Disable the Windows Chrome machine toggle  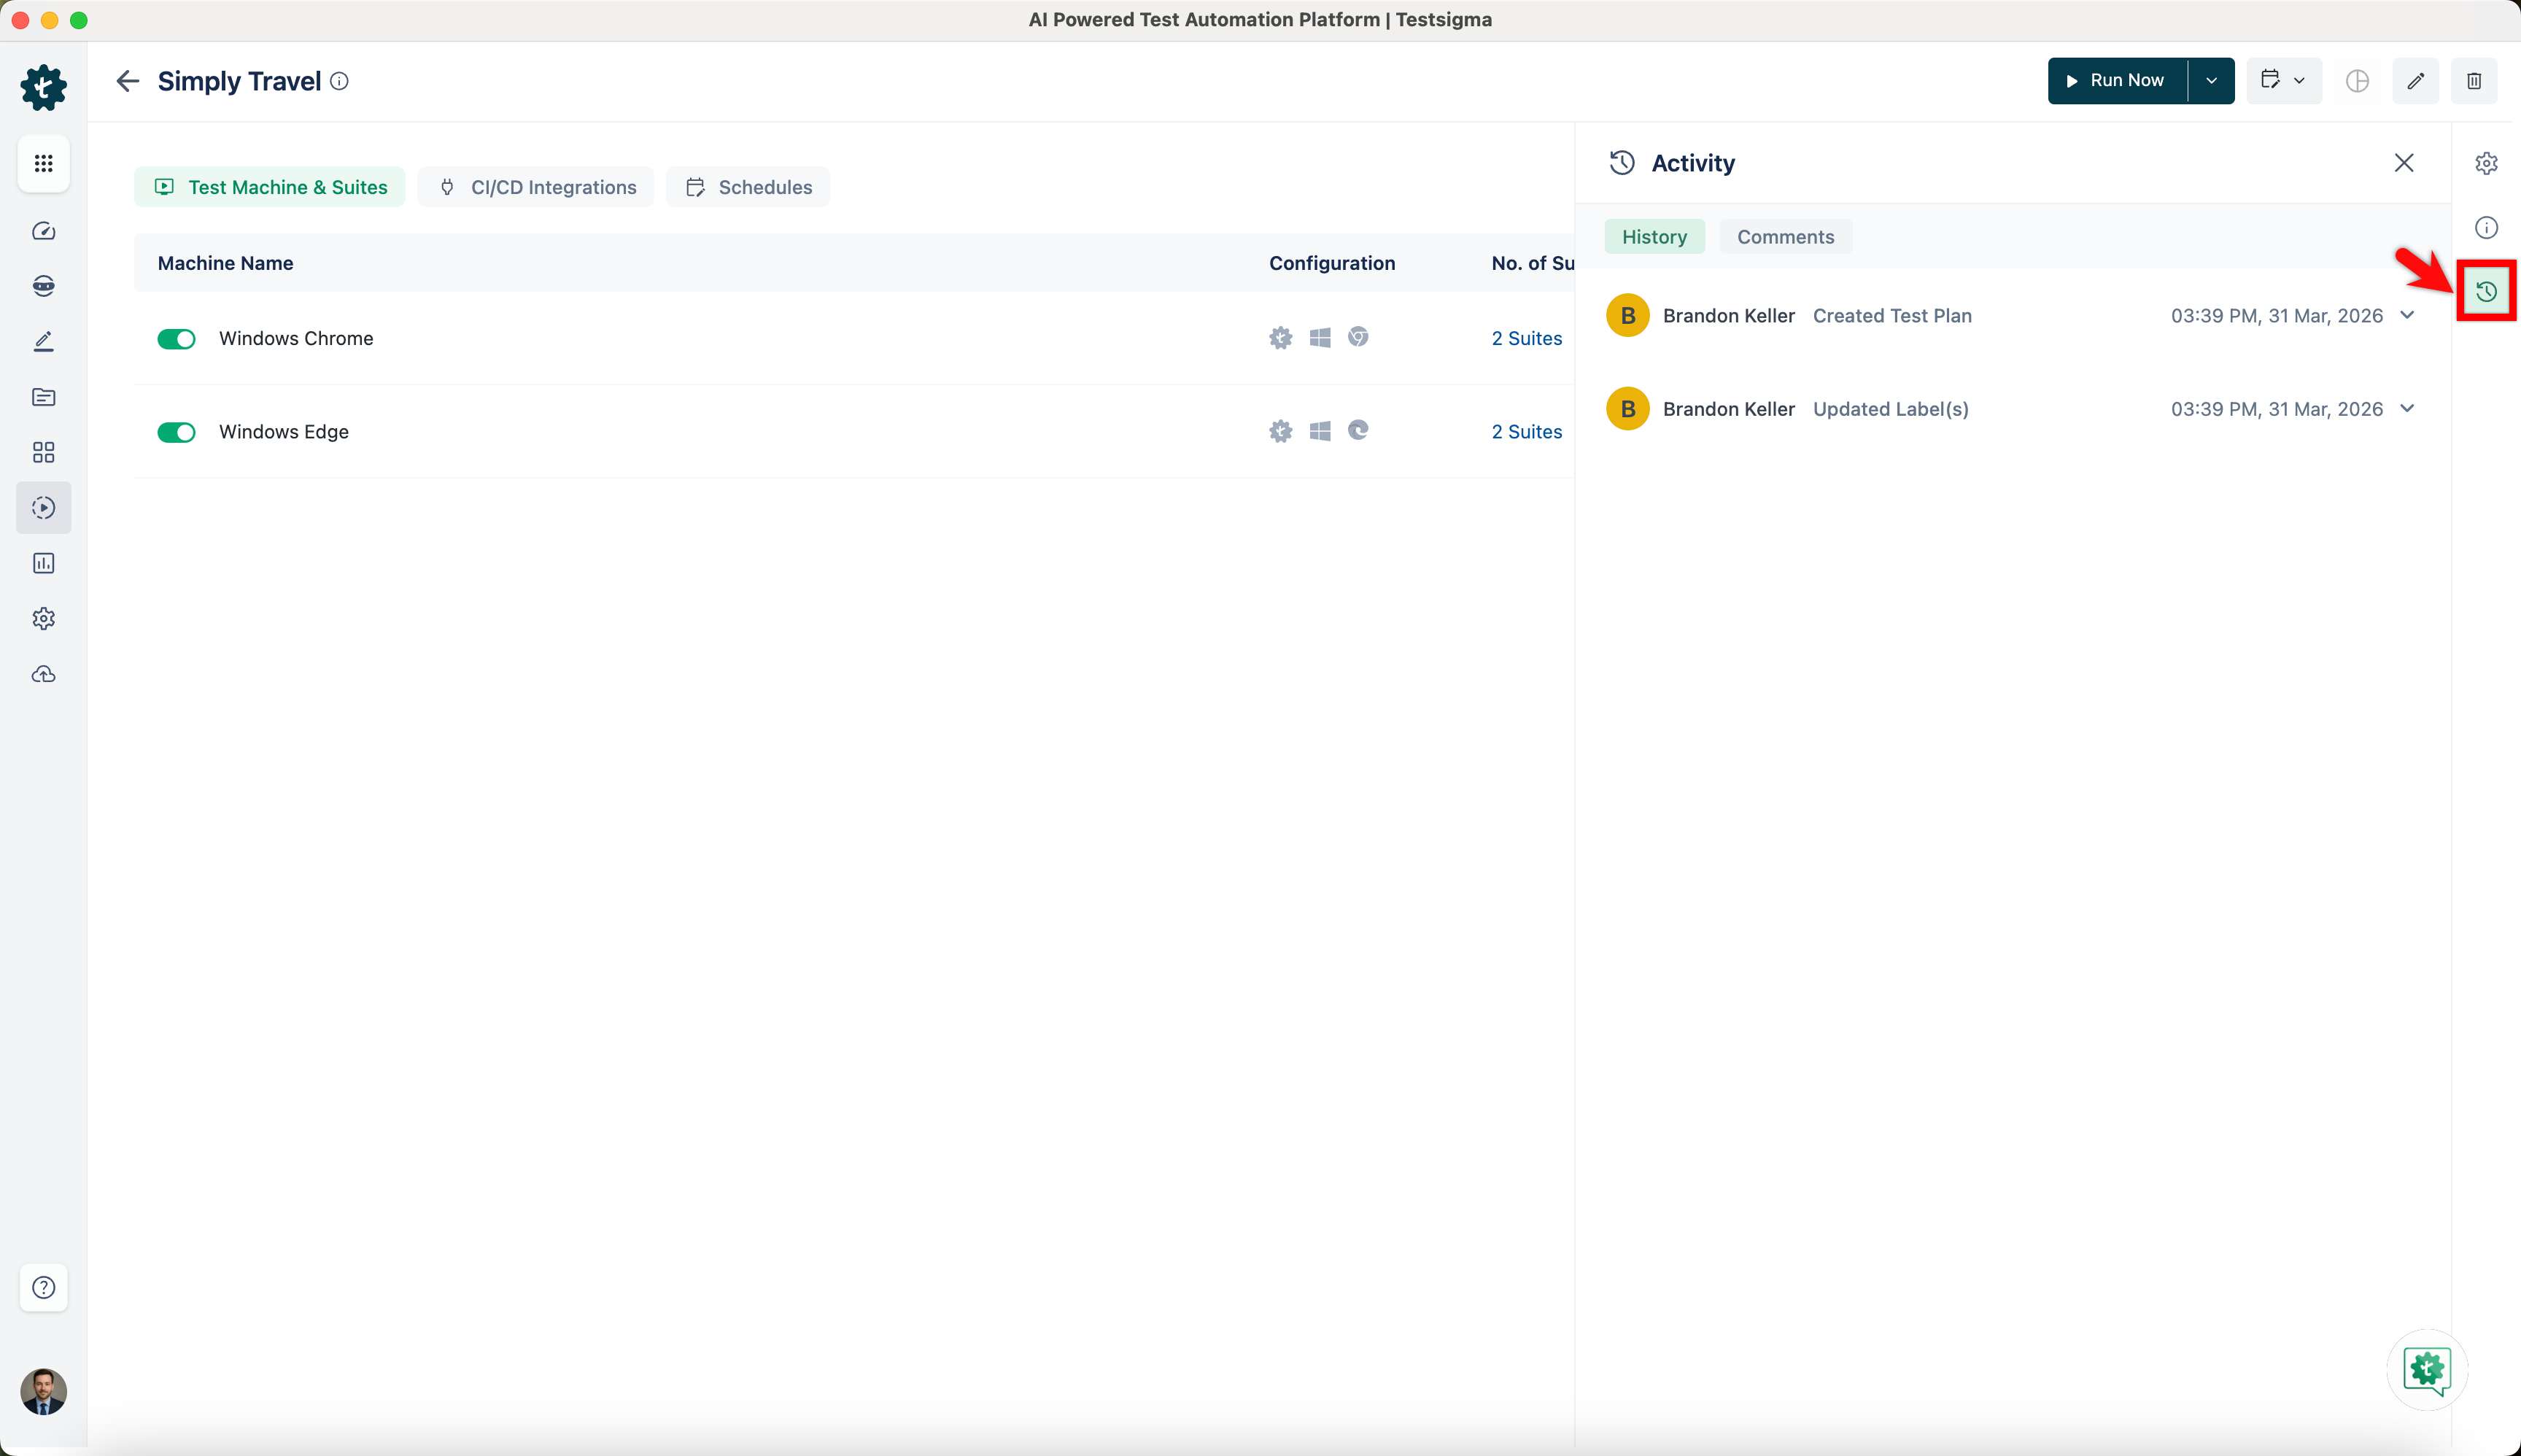pos(176,339)
